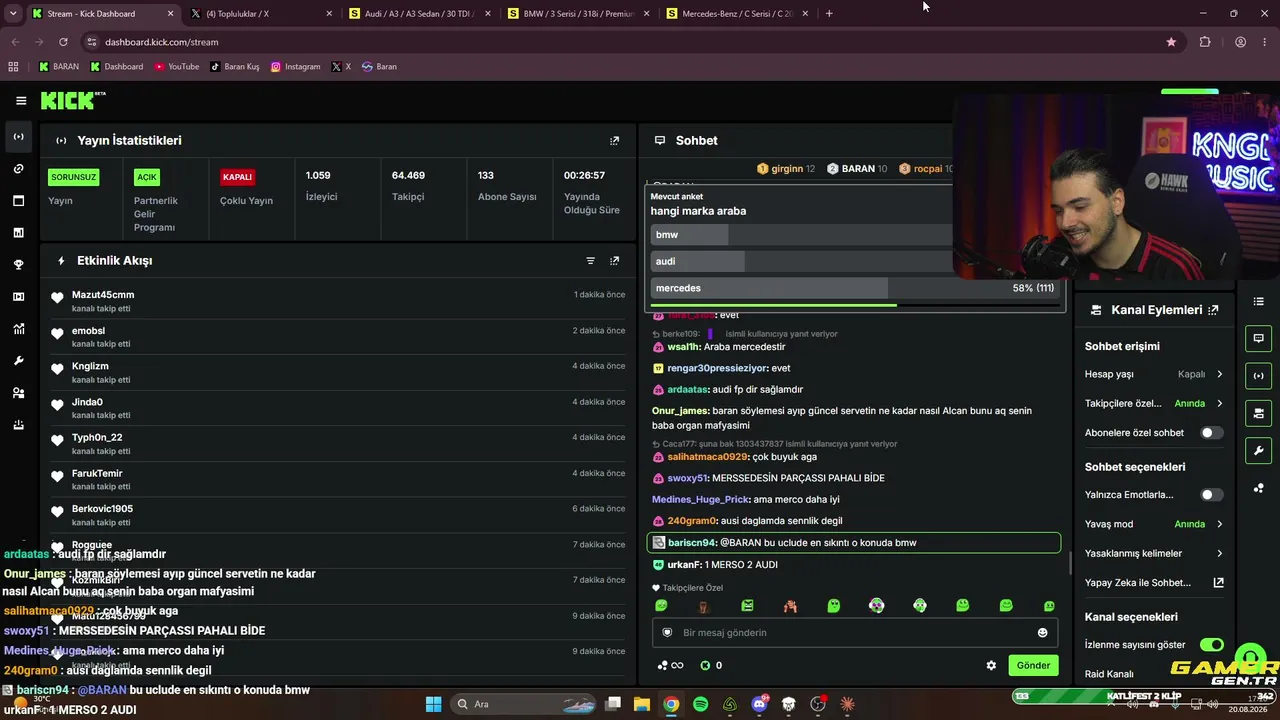Viewport: 1280px width, 720px height.
Task: Select the bmw poll option bar
Action: (856, 235)
